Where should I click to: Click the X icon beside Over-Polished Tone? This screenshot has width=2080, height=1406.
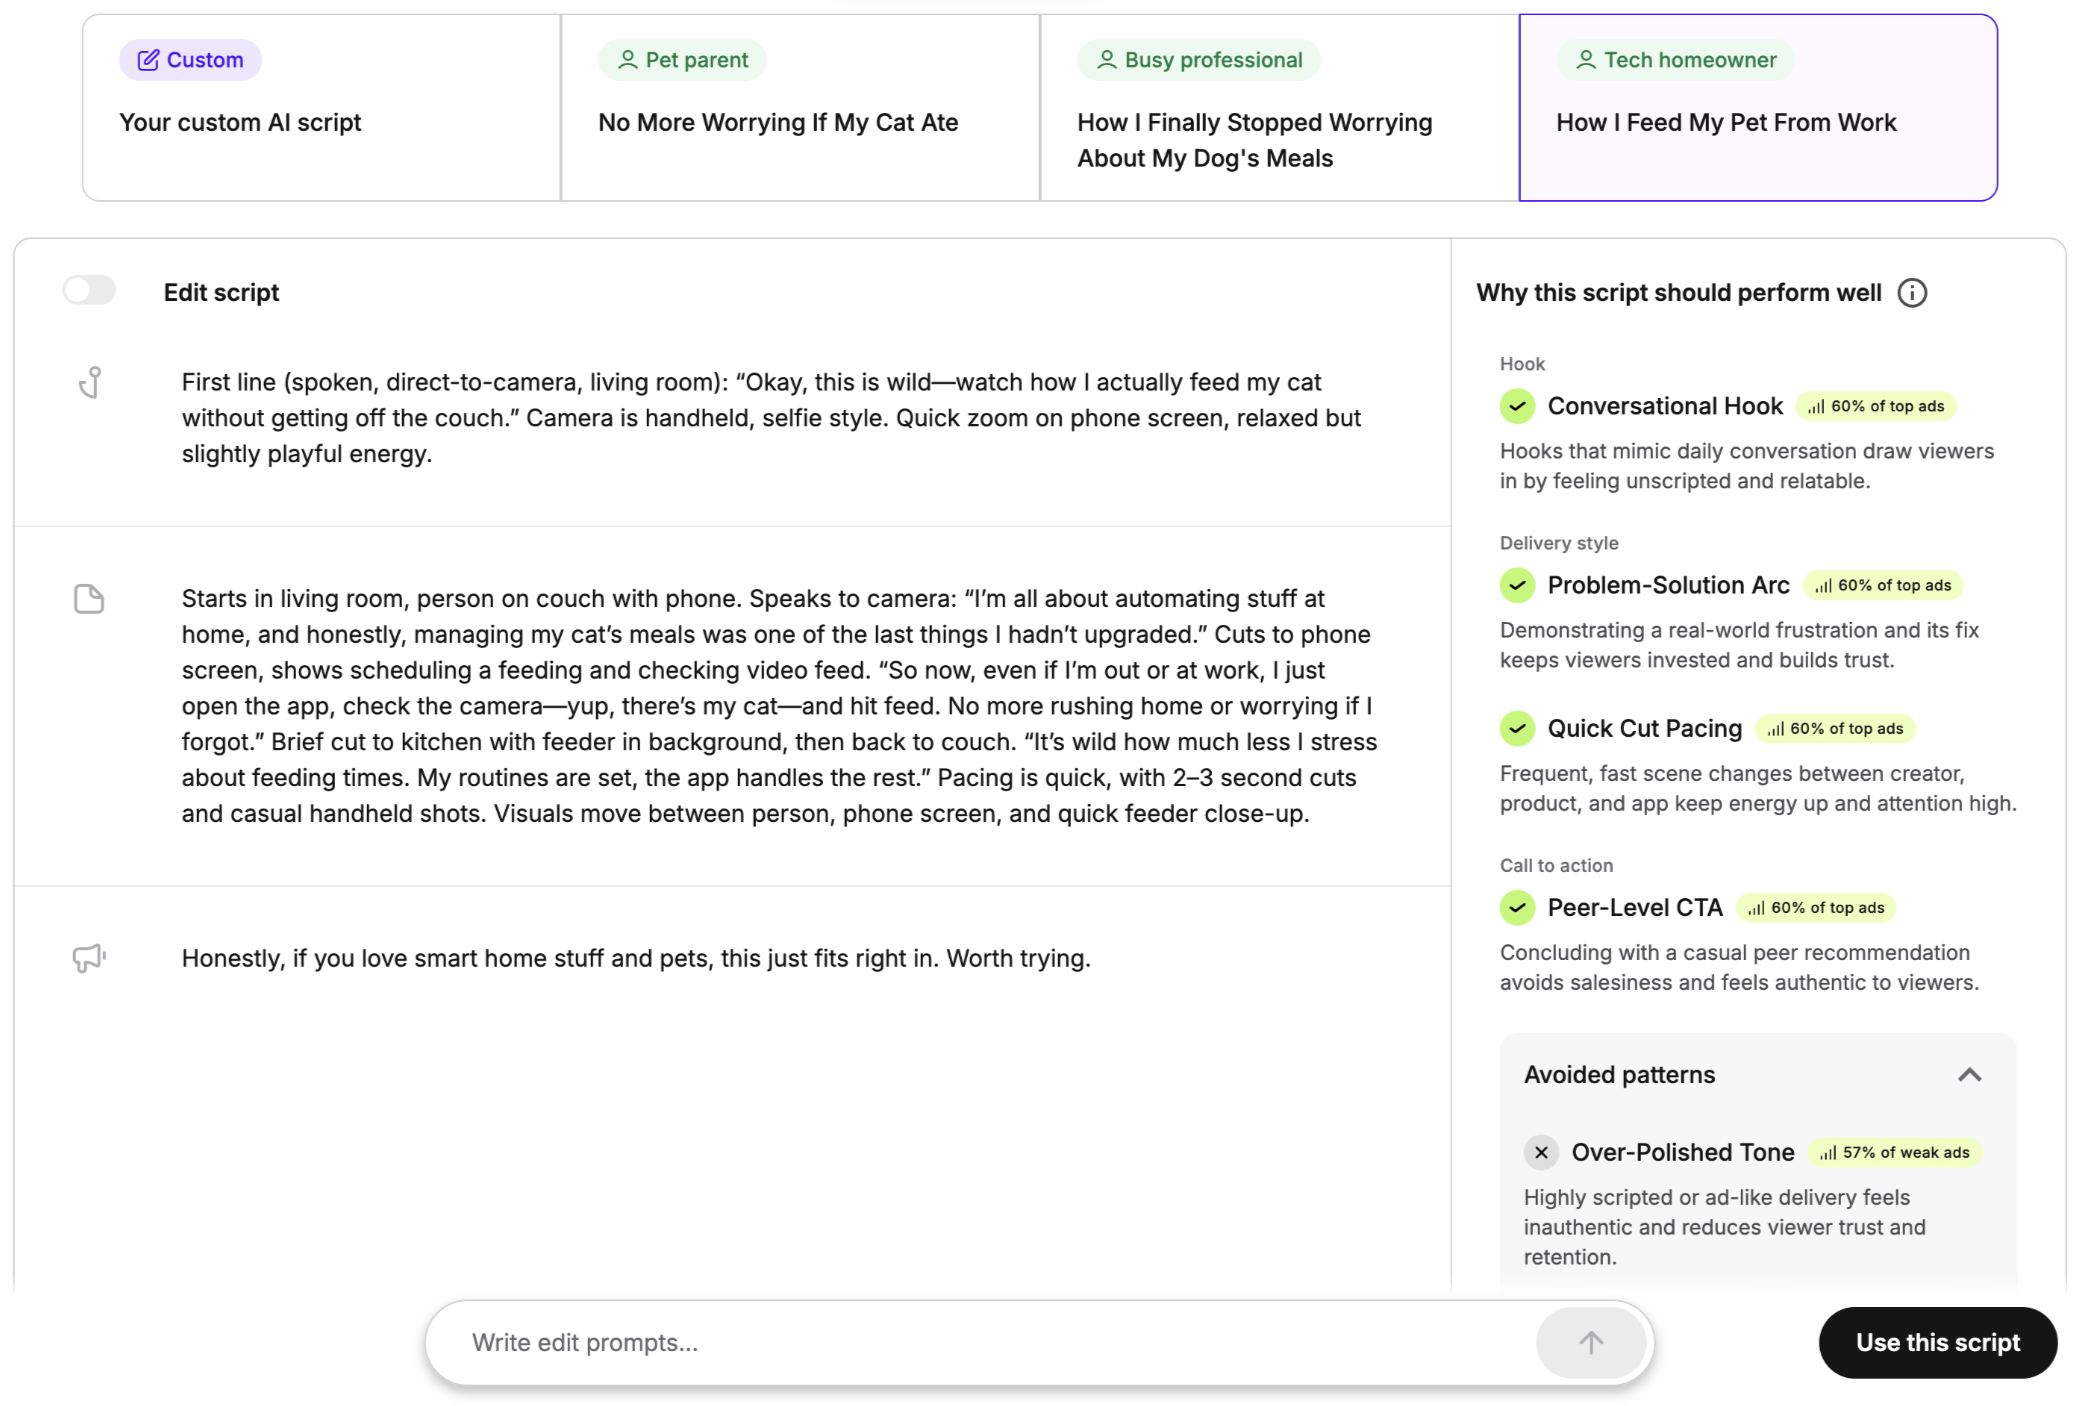coord(1541,1152)
